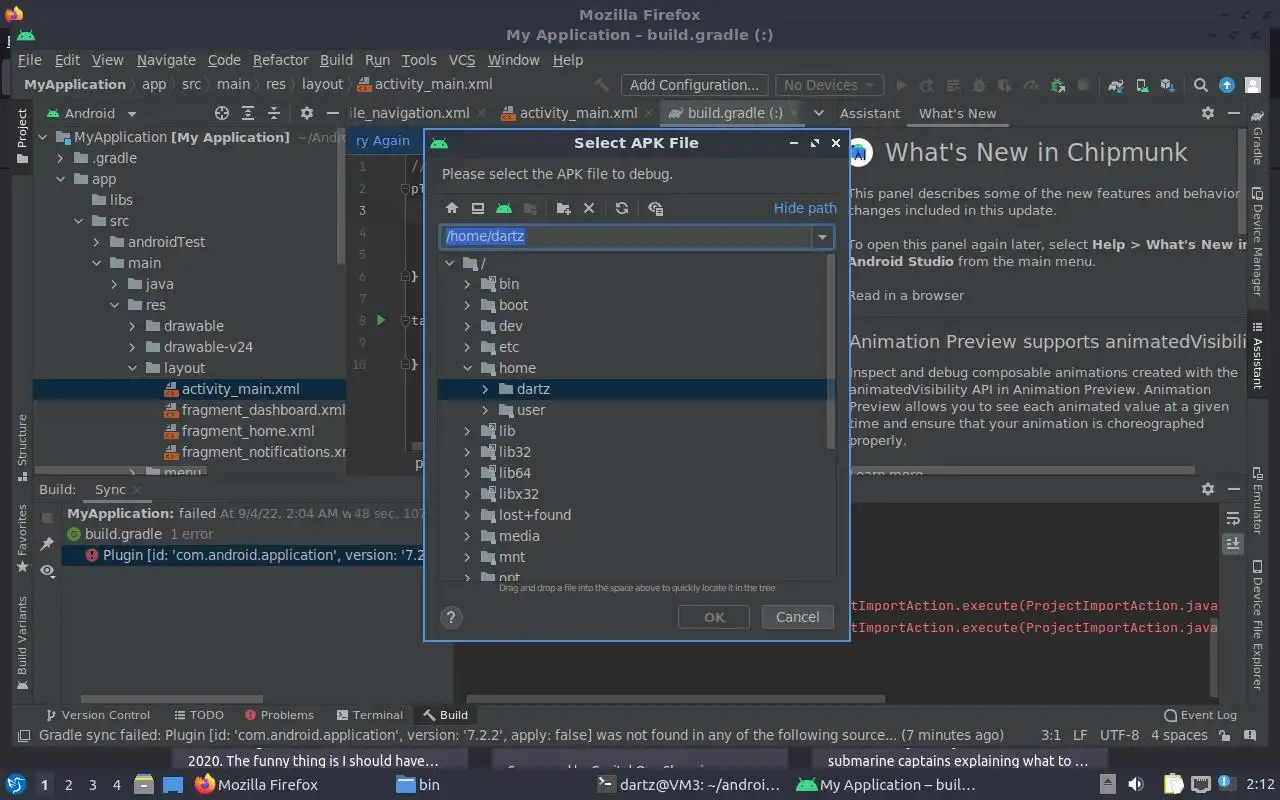
Task: Toggle soft-wrap icon in Build output
Action: coord(1233,519)
